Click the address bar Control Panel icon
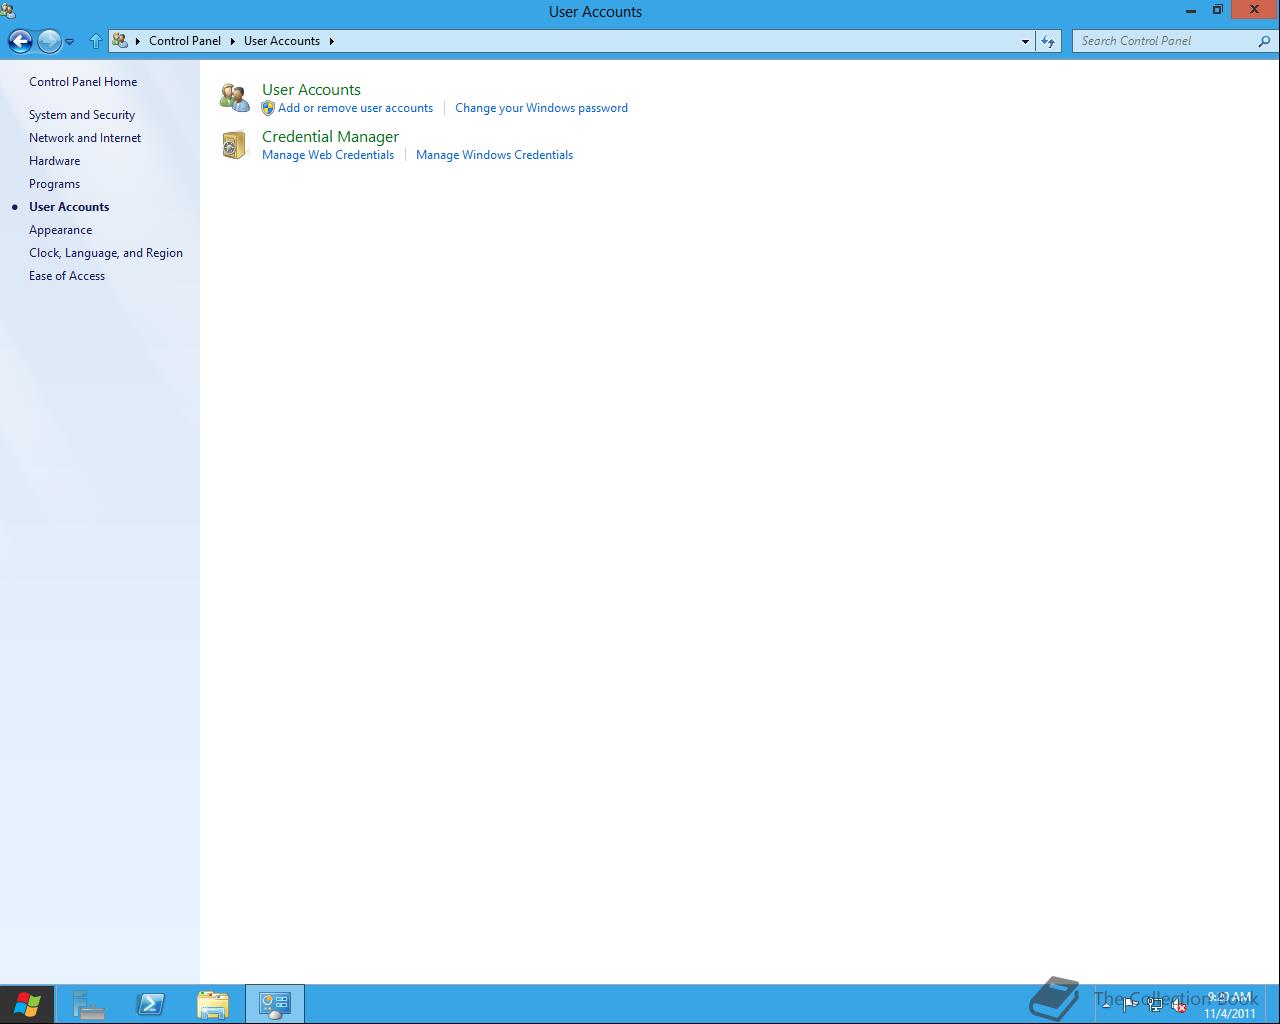 (120, 41)
